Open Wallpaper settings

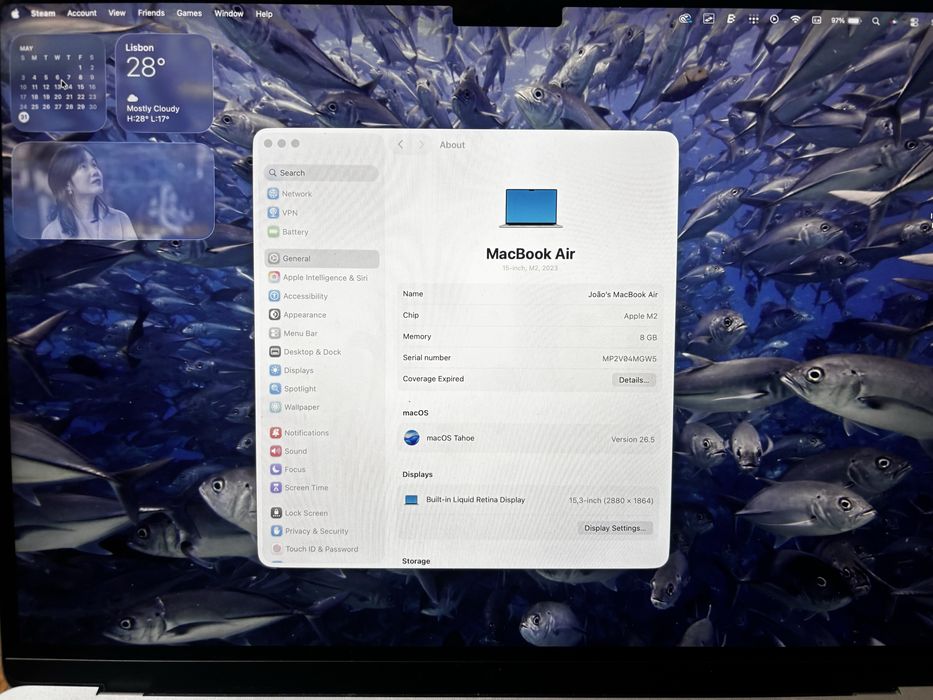[295, 407]
